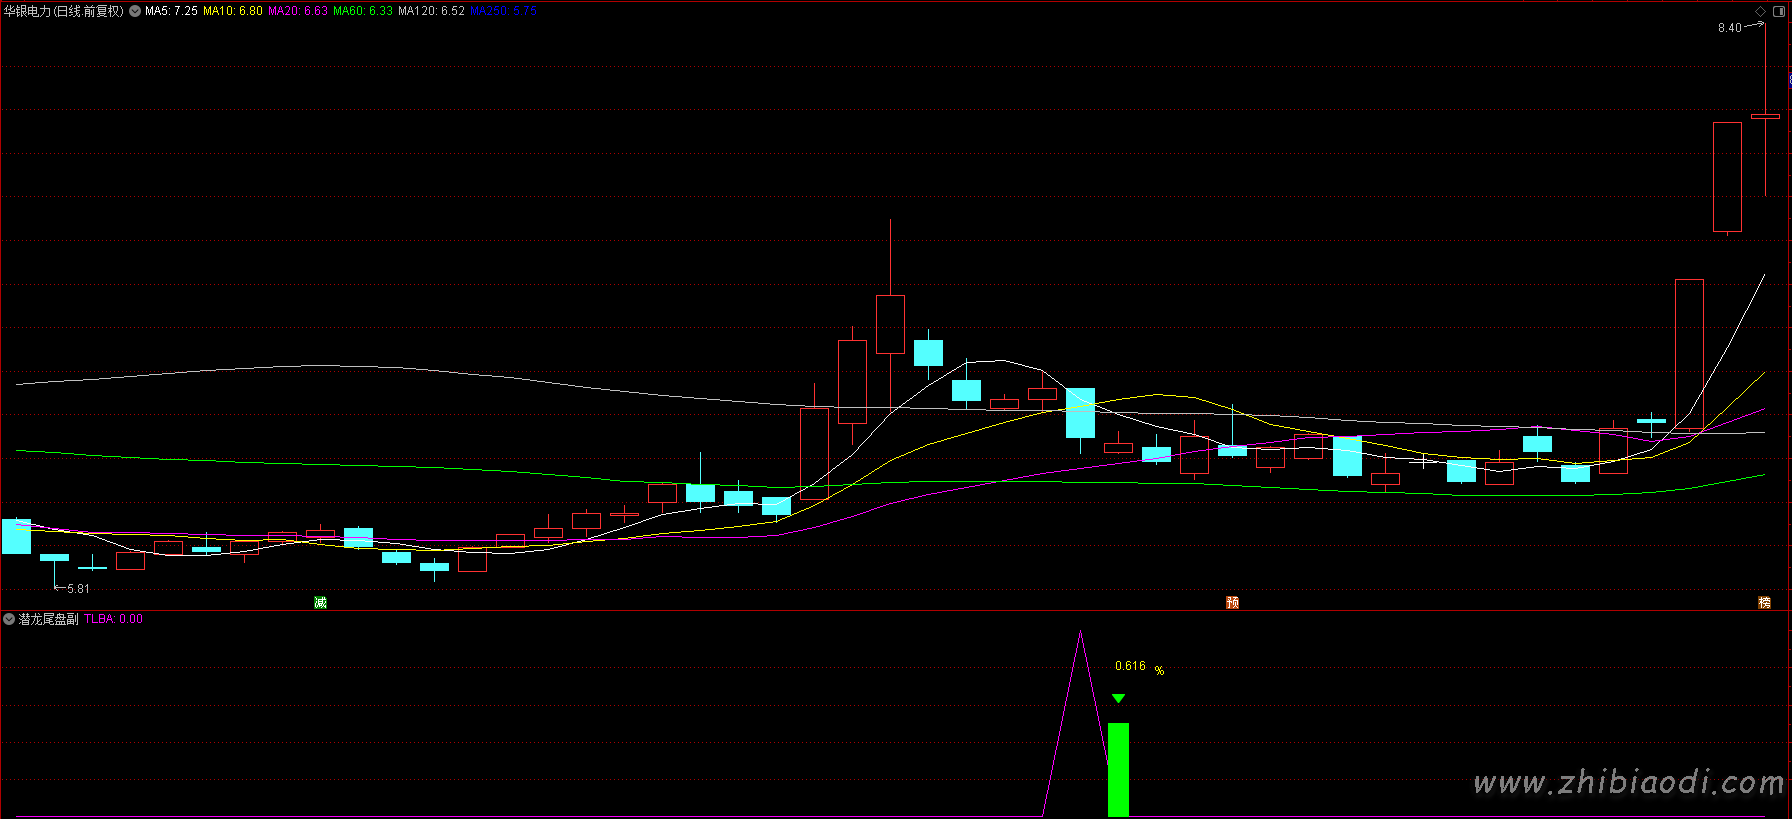This screenshot has width=1792, height=819.
Task: Click the diamond icon in top-right corner
Action: (x=1761, y=11)
